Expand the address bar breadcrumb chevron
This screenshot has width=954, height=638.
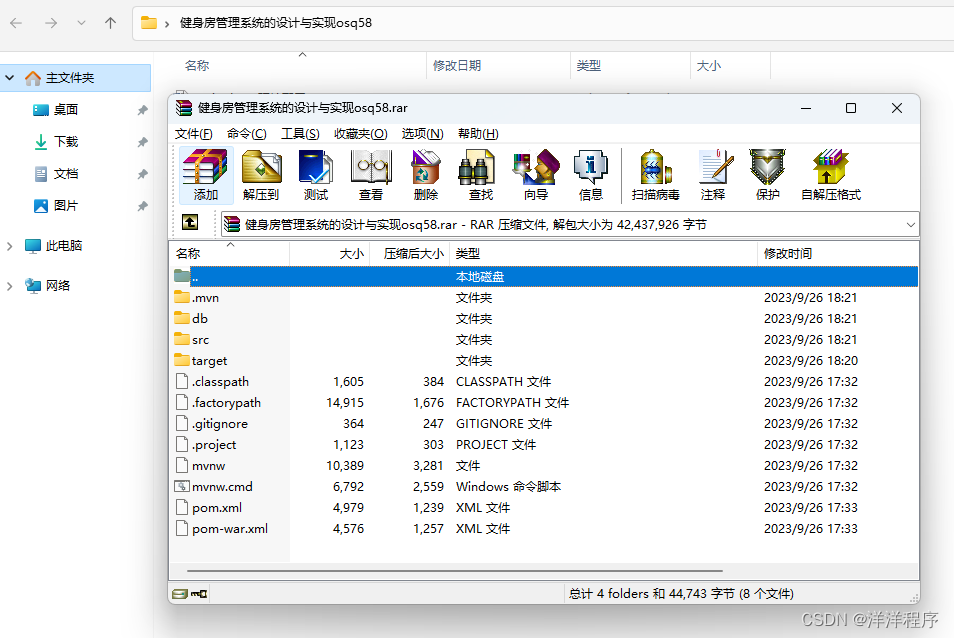[167, 24]
